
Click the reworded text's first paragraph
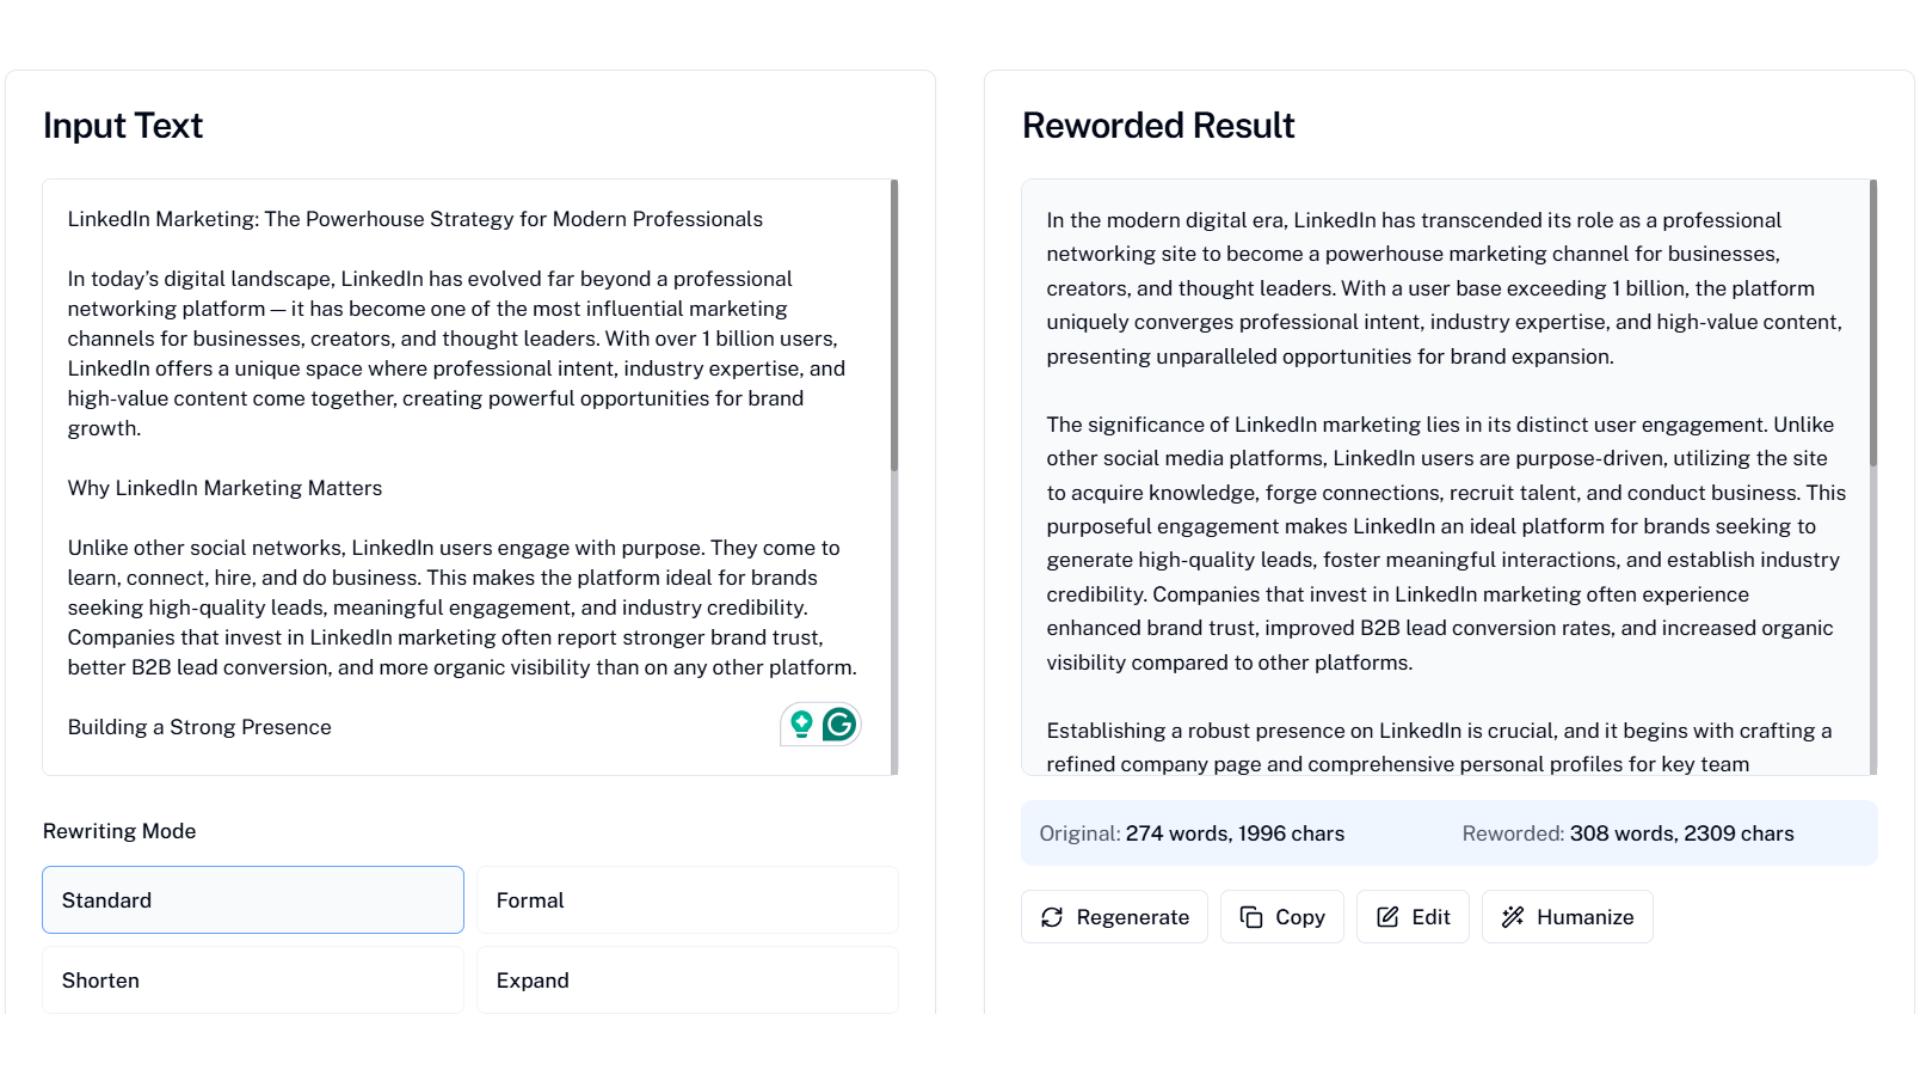(x=1443, y=288)
